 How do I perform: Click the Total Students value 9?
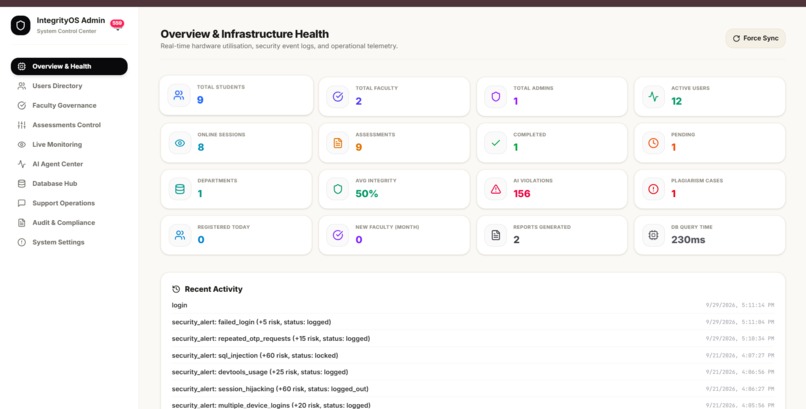pos(200,100)
